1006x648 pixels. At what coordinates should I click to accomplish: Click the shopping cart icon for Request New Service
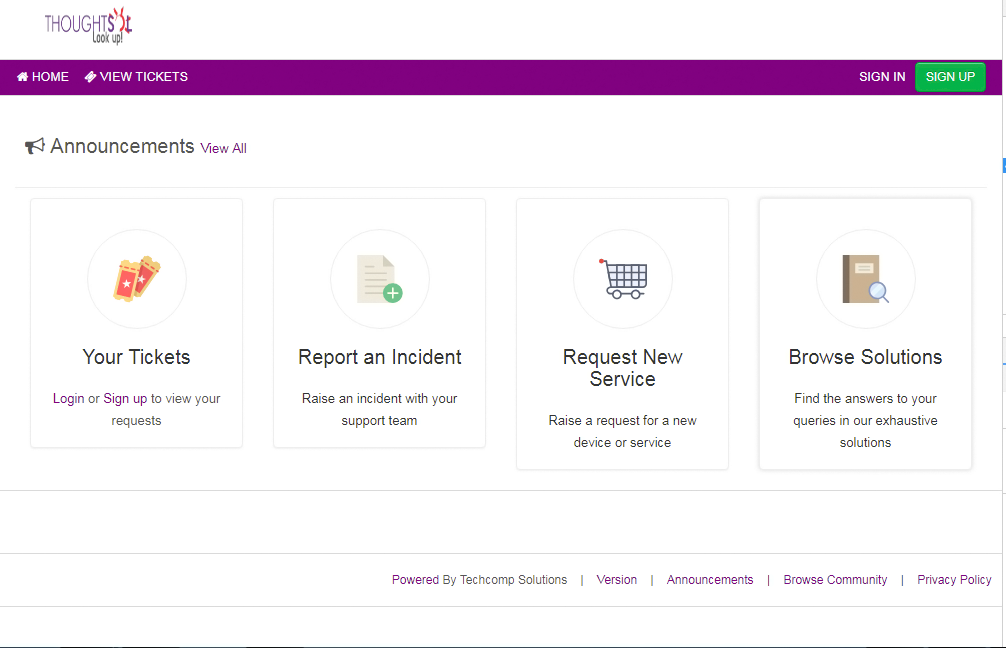pos(623,279)
